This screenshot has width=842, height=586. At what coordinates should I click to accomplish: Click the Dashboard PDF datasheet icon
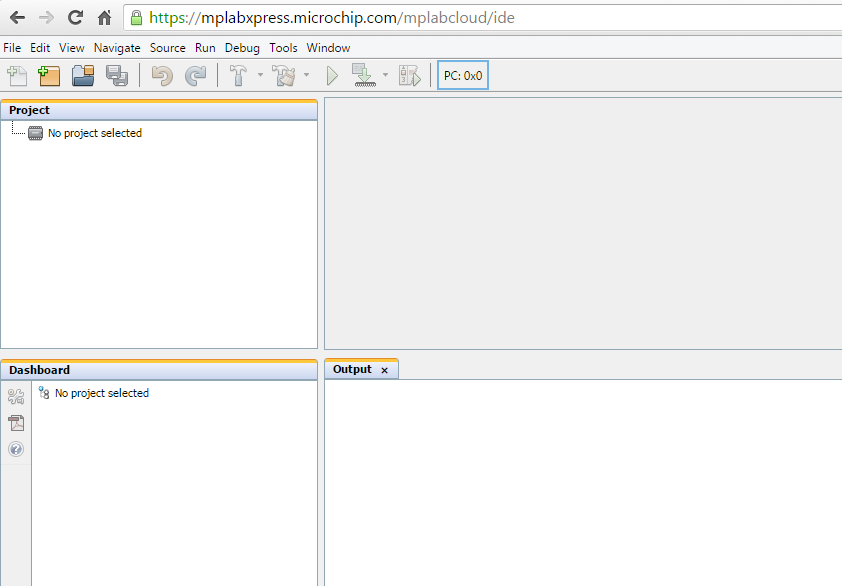16,423
